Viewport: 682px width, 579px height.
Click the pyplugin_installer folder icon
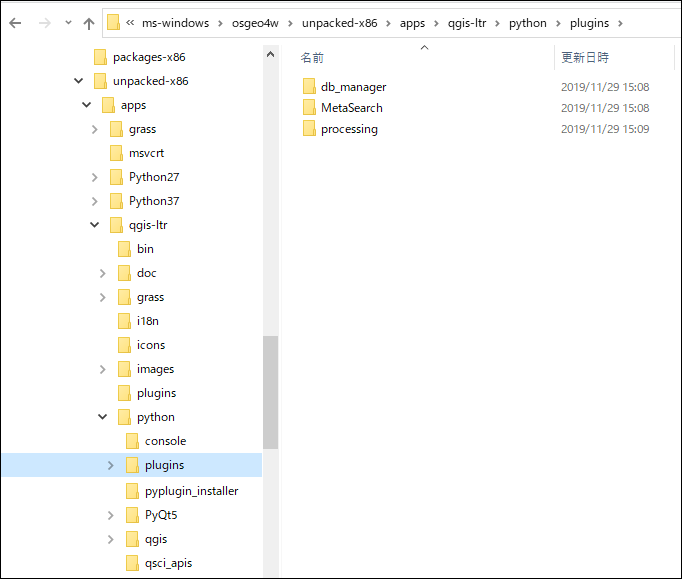pos(133,491)
